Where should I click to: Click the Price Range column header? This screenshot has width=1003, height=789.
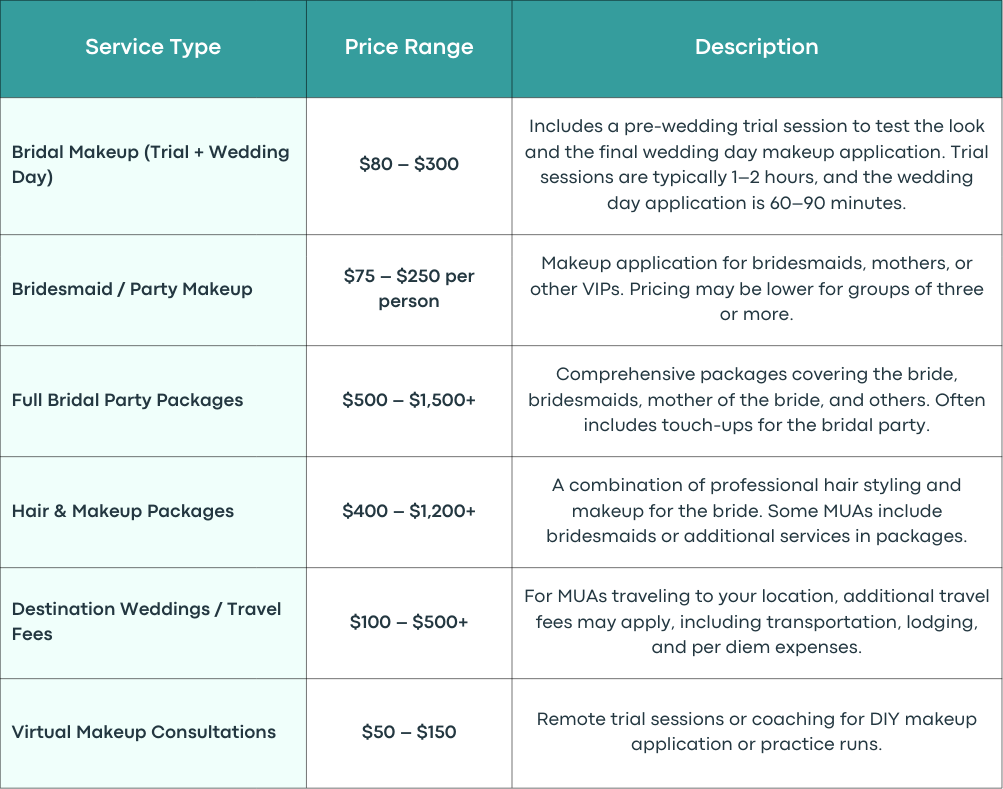(x=409, y=47)
